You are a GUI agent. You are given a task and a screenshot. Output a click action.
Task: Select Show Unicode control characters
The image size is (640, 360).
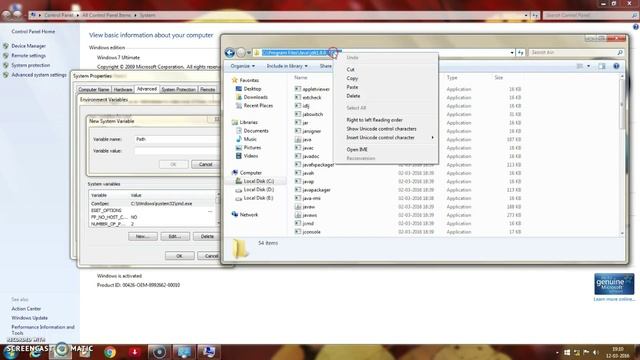pos(382,129)
